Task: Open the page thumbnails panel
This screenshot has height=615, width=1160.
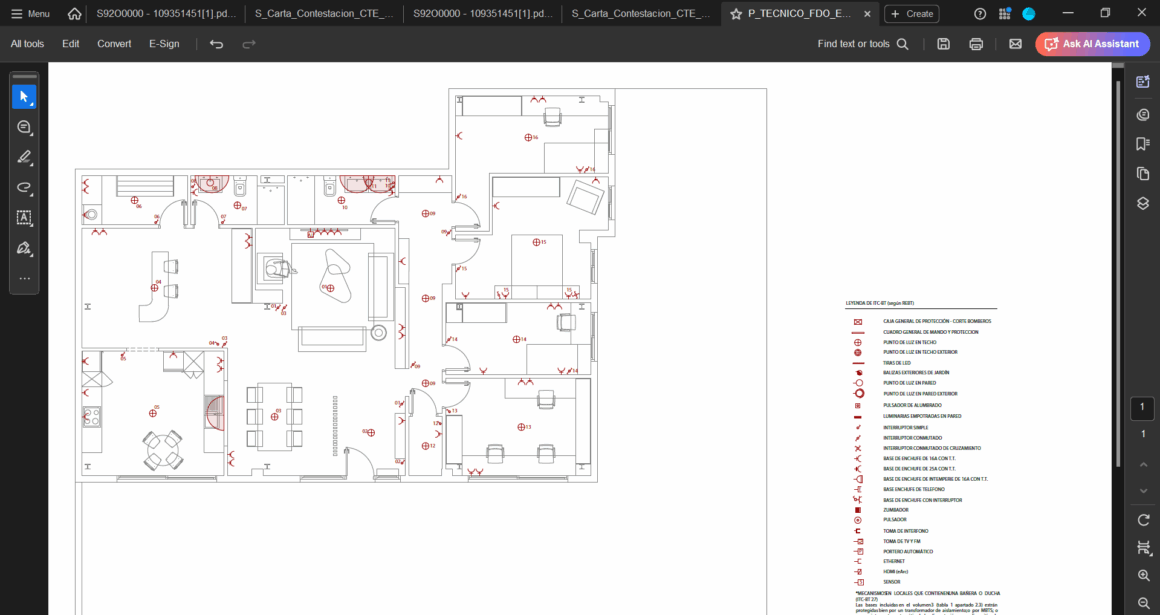Action: (x=1143, y=174)
